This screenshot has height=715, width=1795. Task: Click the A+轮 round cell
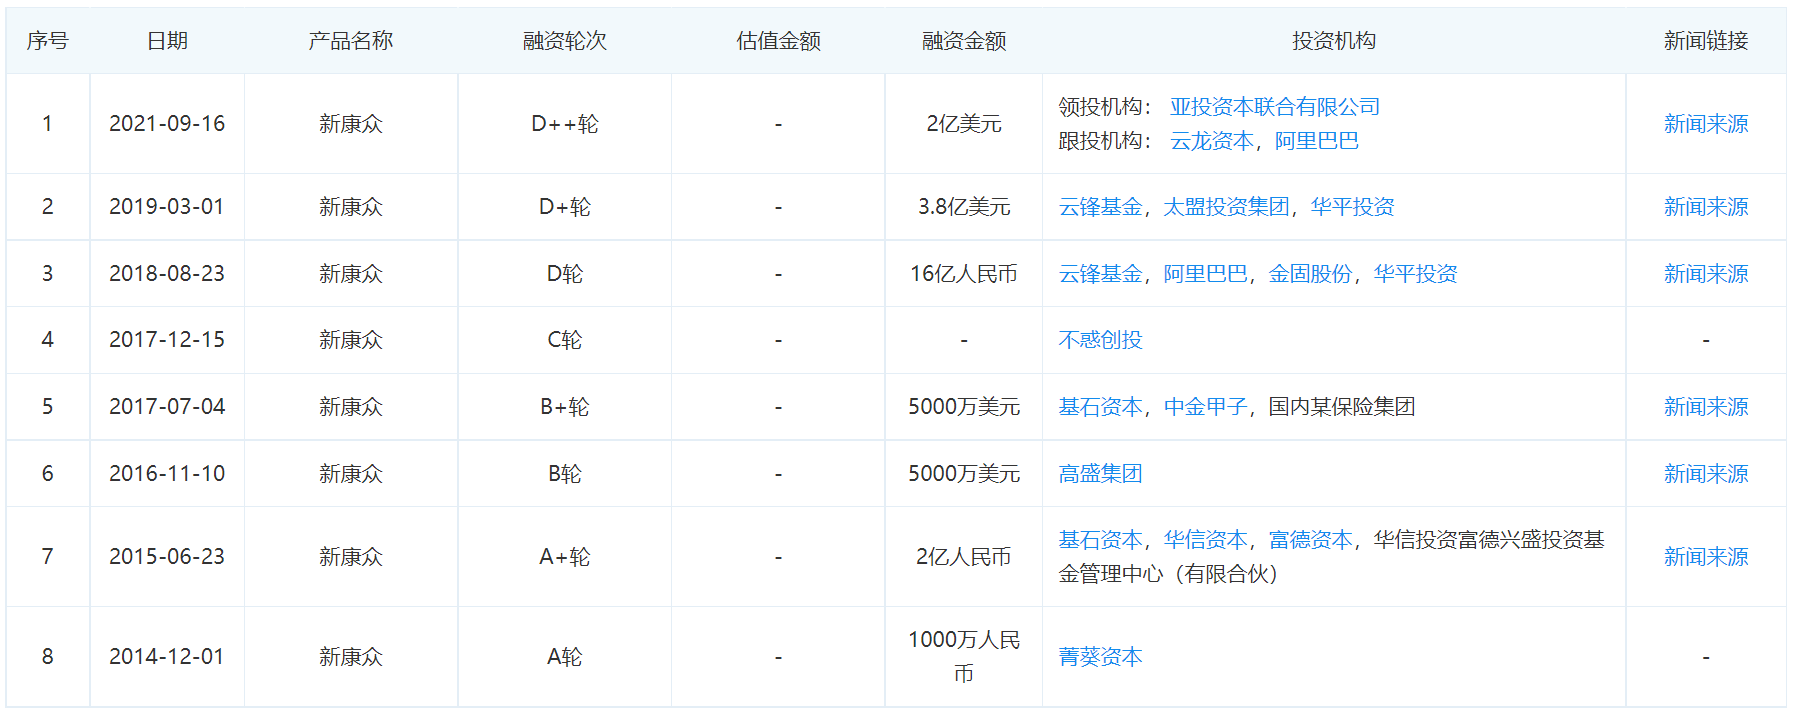(565, 557)
